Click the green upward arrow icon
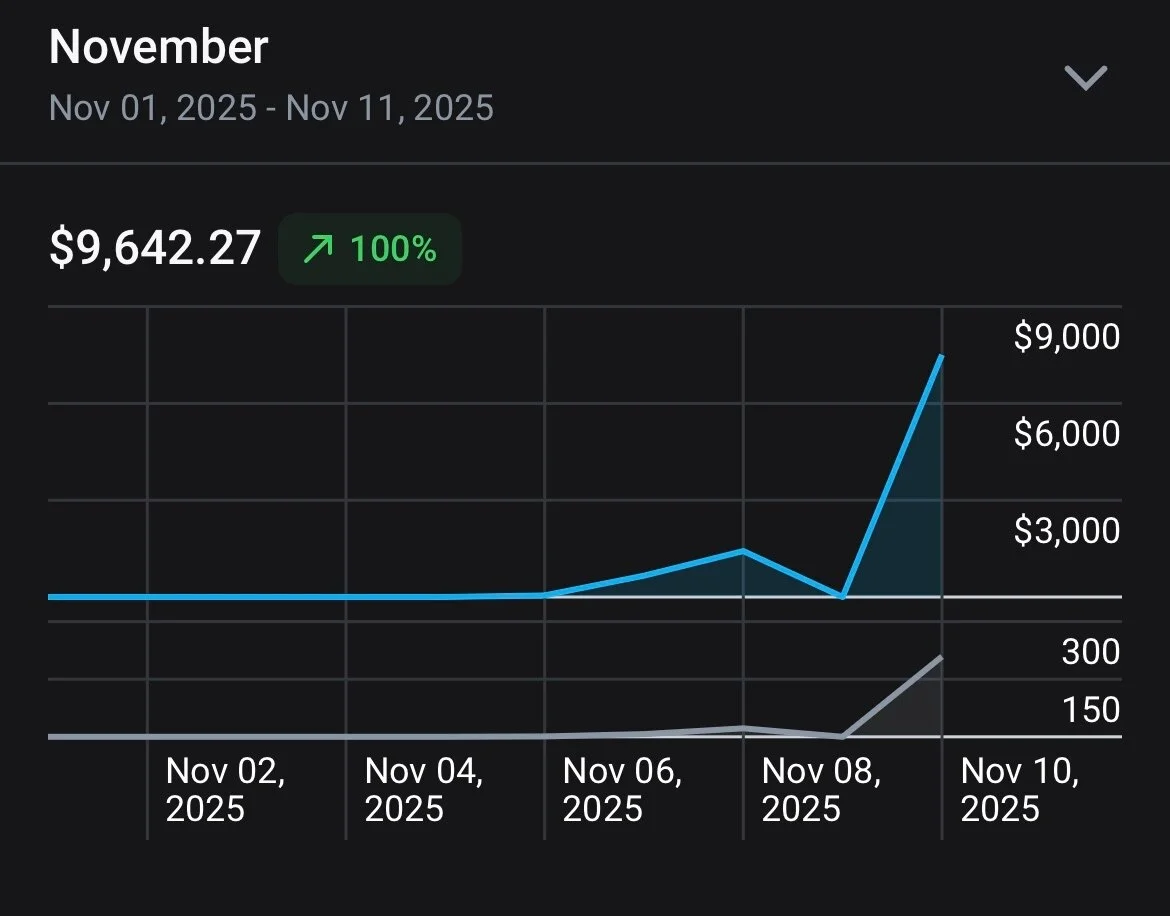The width and height of the screenshot is (1170, 916). 317,249
